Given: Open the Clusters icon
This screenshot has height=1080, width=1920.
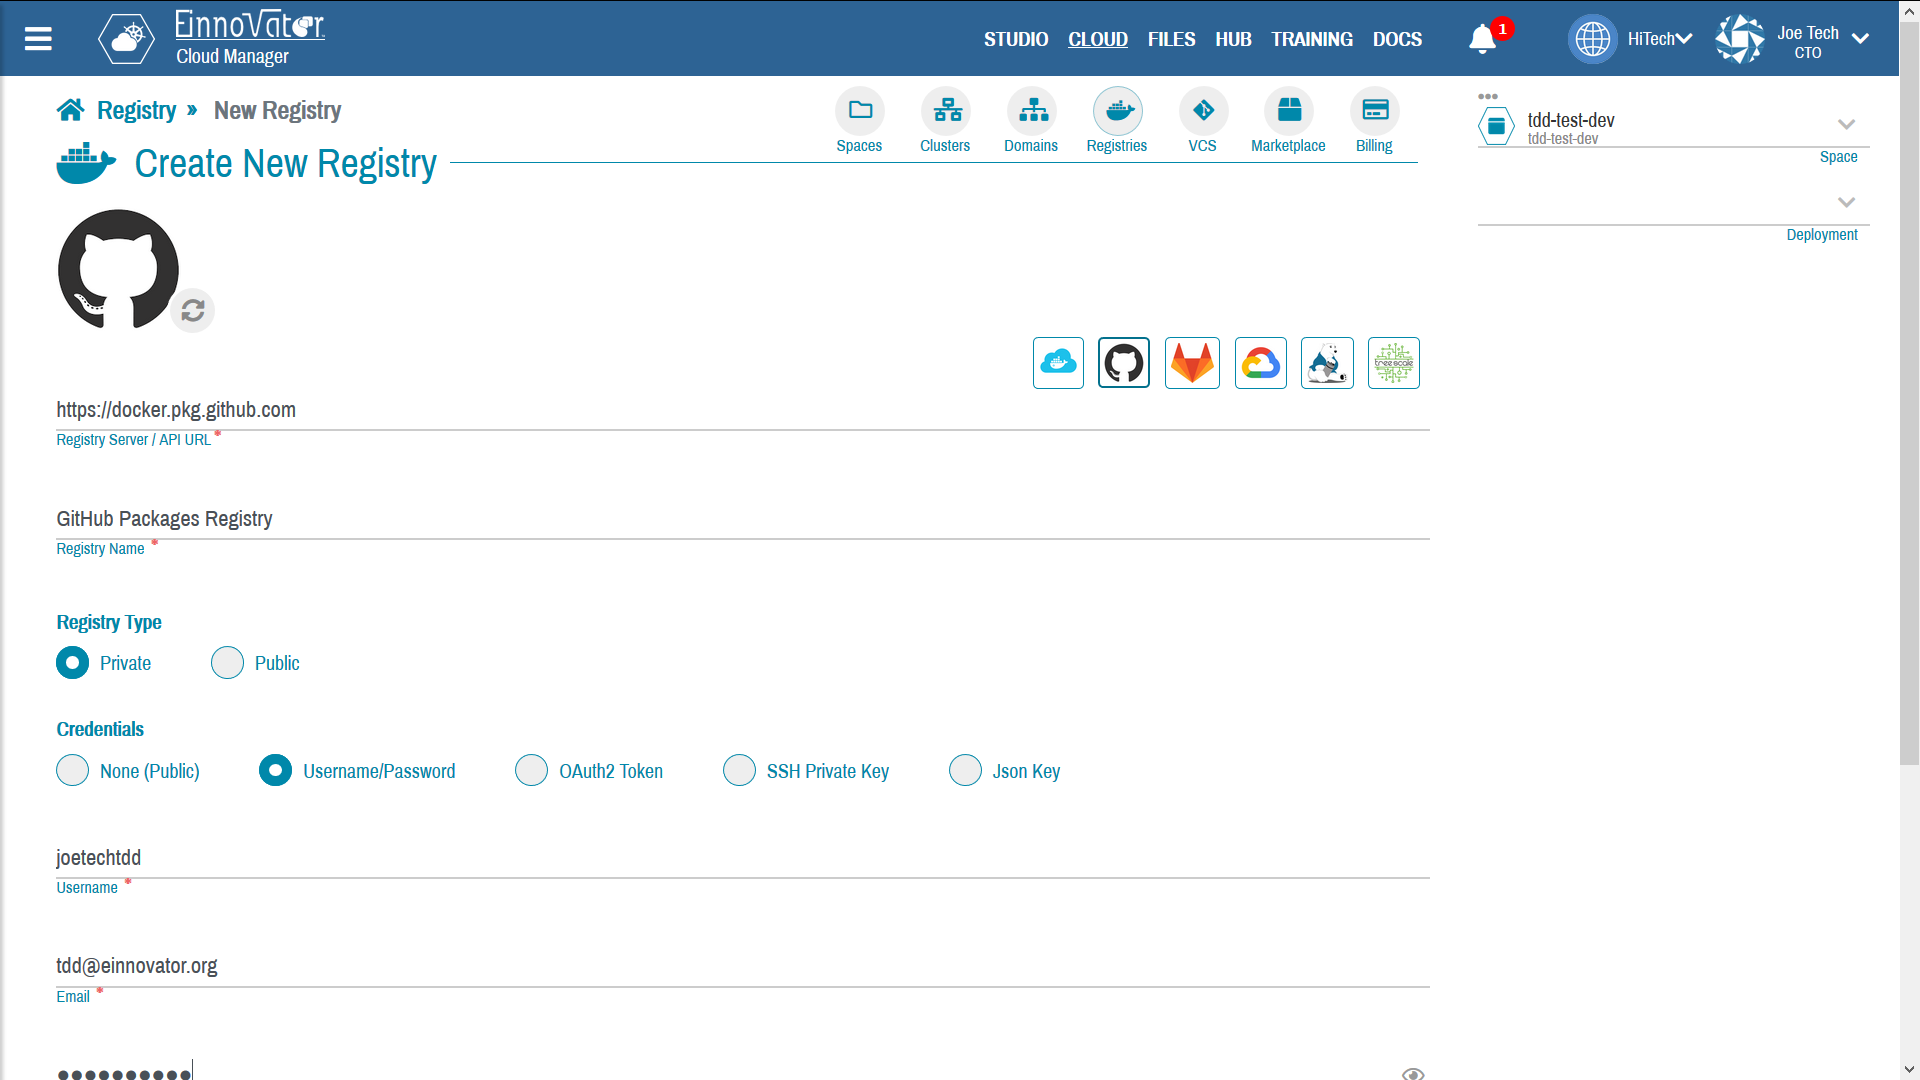Looking at the screenshot, I should tap(946, 110).
